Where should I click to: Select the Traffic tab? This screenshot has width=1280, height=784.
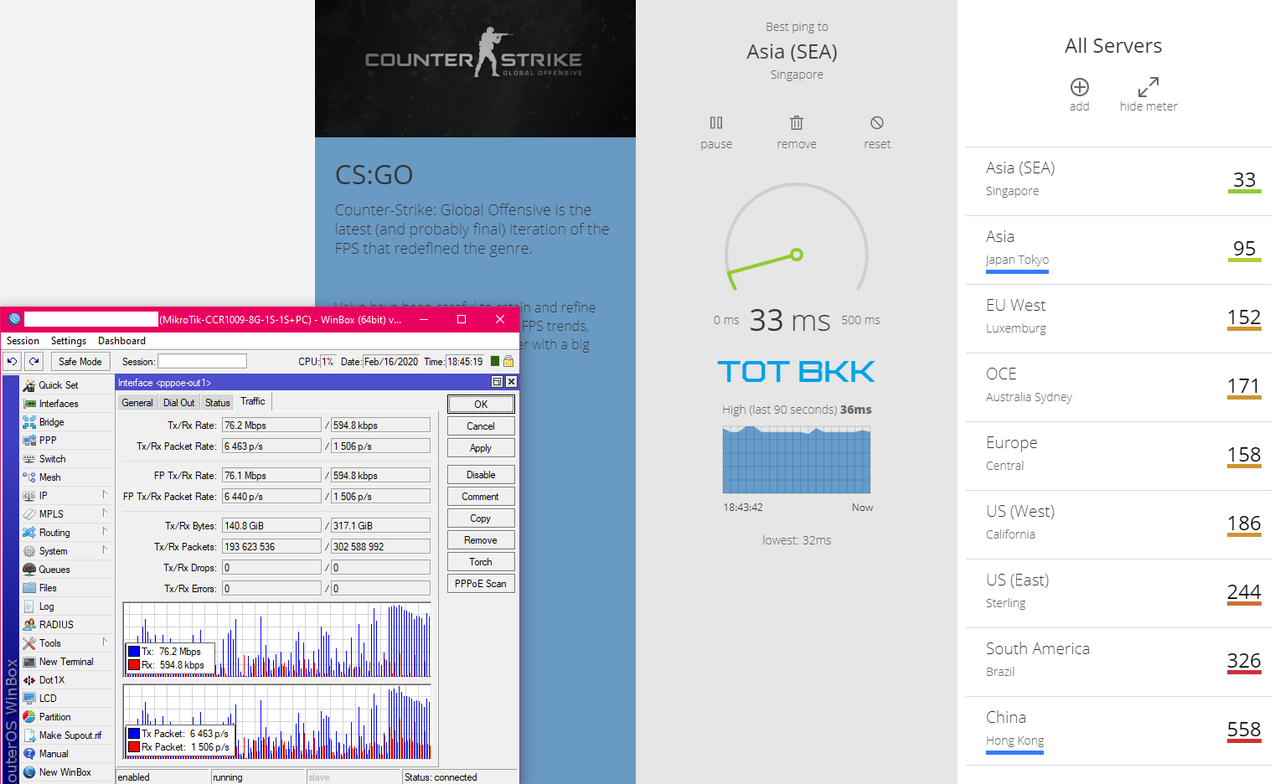tap(253, 401)
